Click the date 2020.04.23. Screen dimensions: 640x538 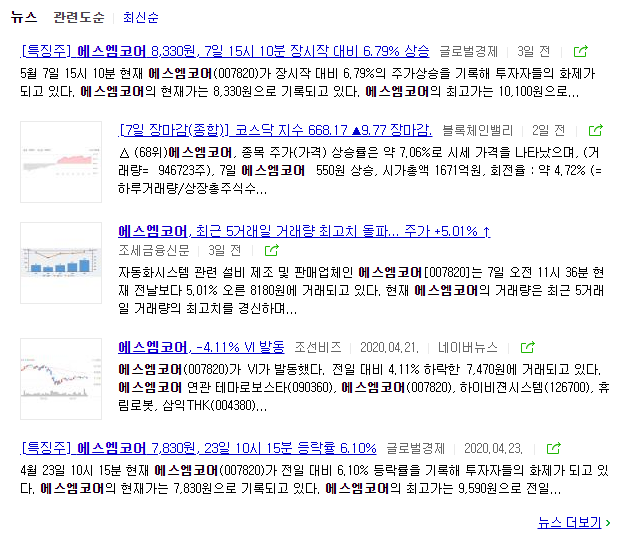coord(493,448)
